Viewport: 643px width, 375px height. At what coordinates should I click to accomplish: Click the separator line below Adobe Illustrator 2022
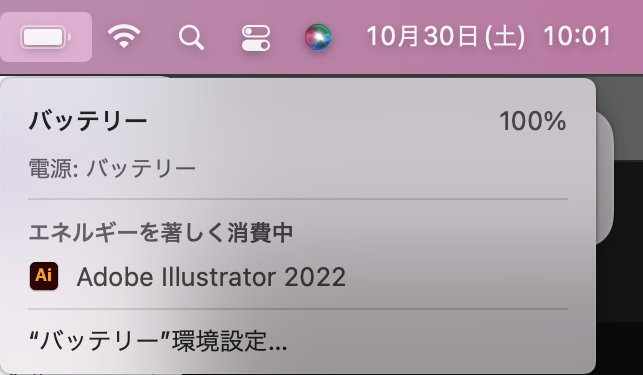coord(298,309)
